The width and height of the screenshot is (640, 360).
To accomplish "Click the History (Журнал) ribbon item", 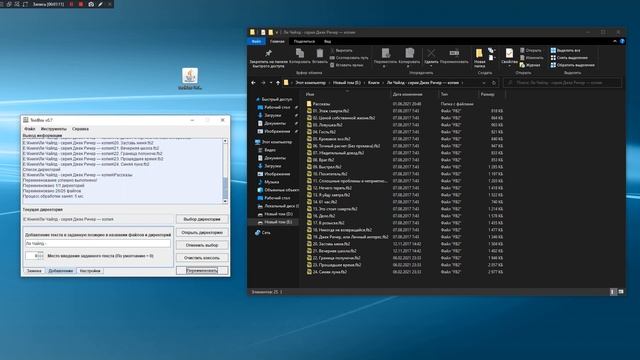I will coord(530,65).
